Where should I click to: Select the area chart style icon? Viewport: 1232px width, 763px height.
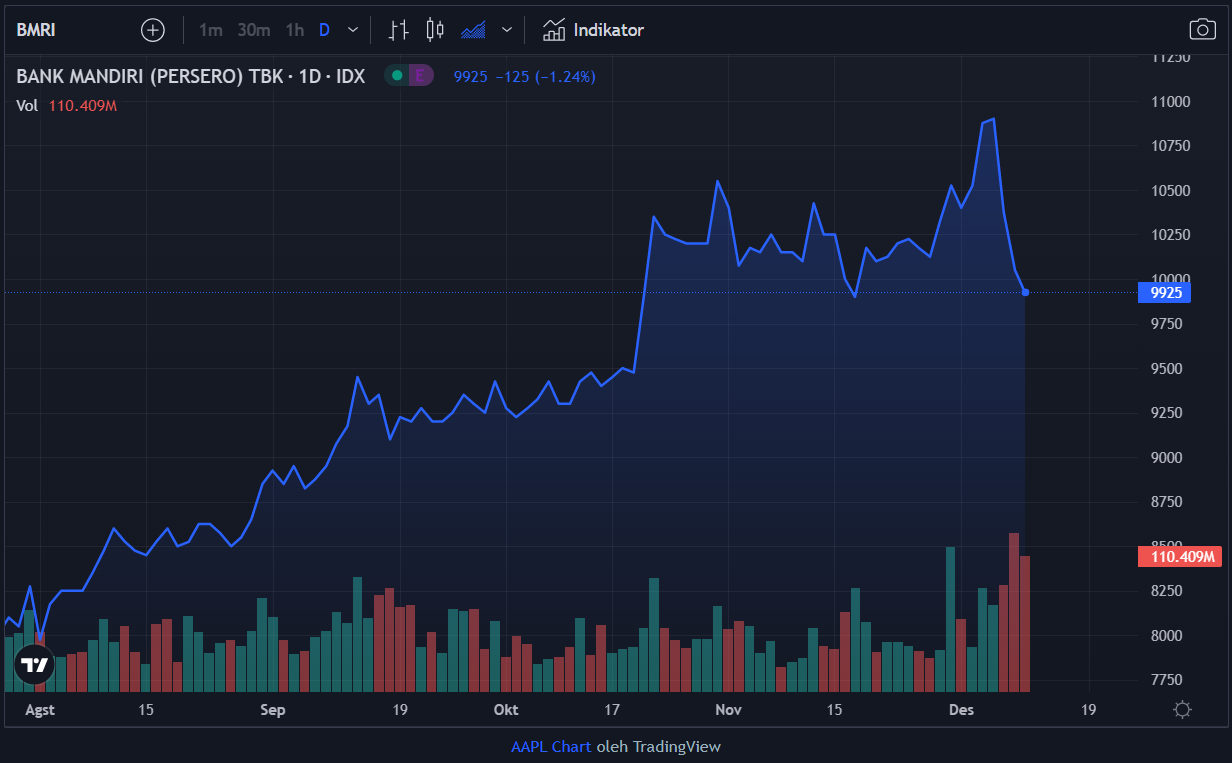pos(473,30)
